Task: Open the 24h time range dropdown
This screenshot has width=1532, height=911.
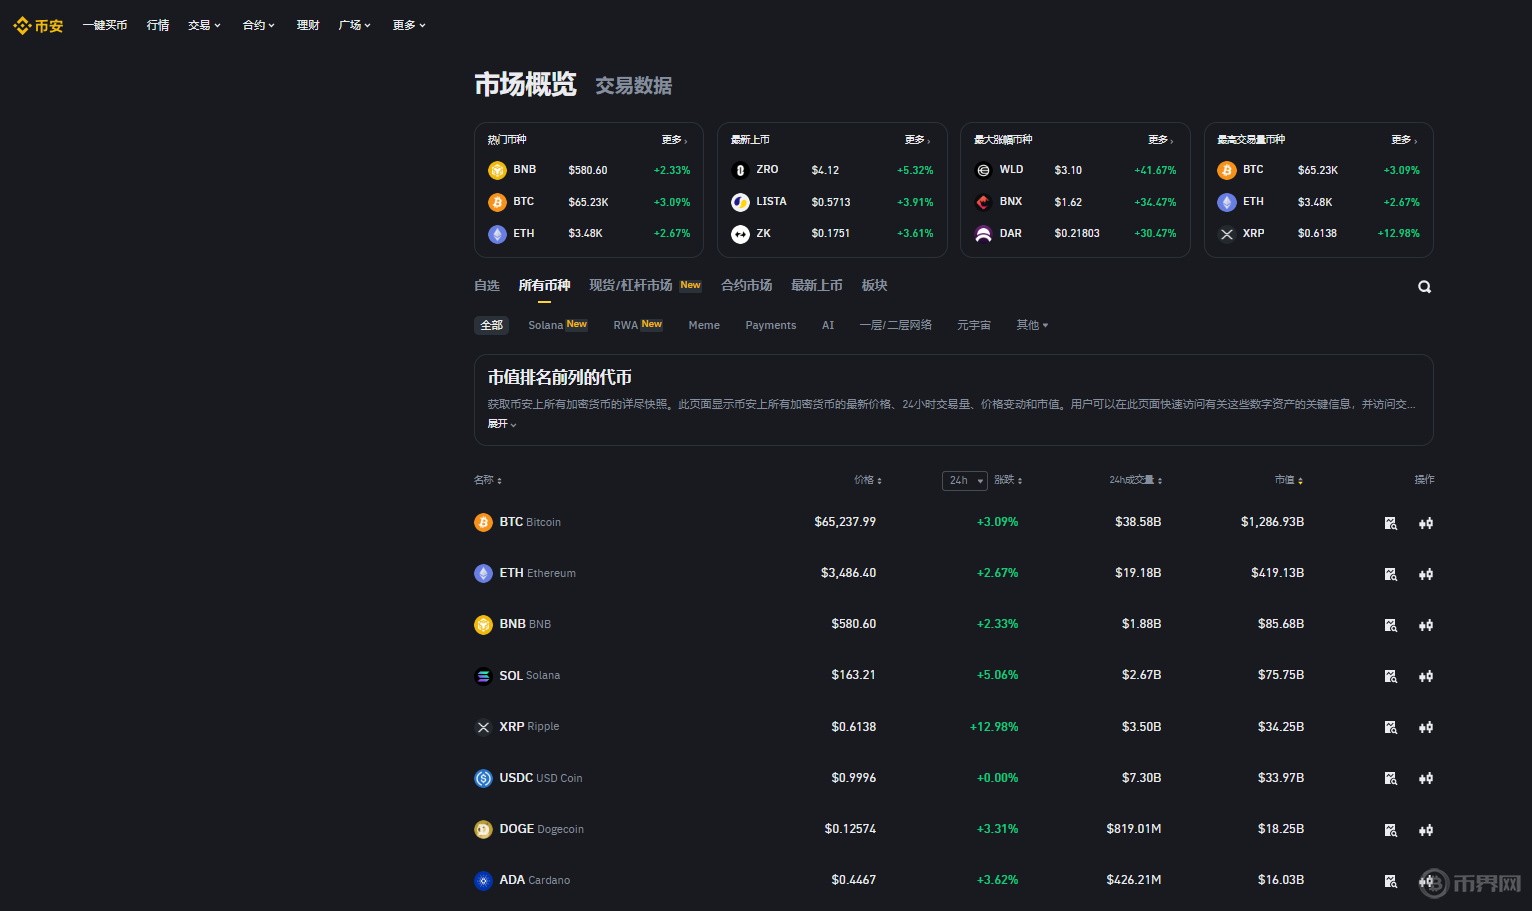Action: [965, 481]
